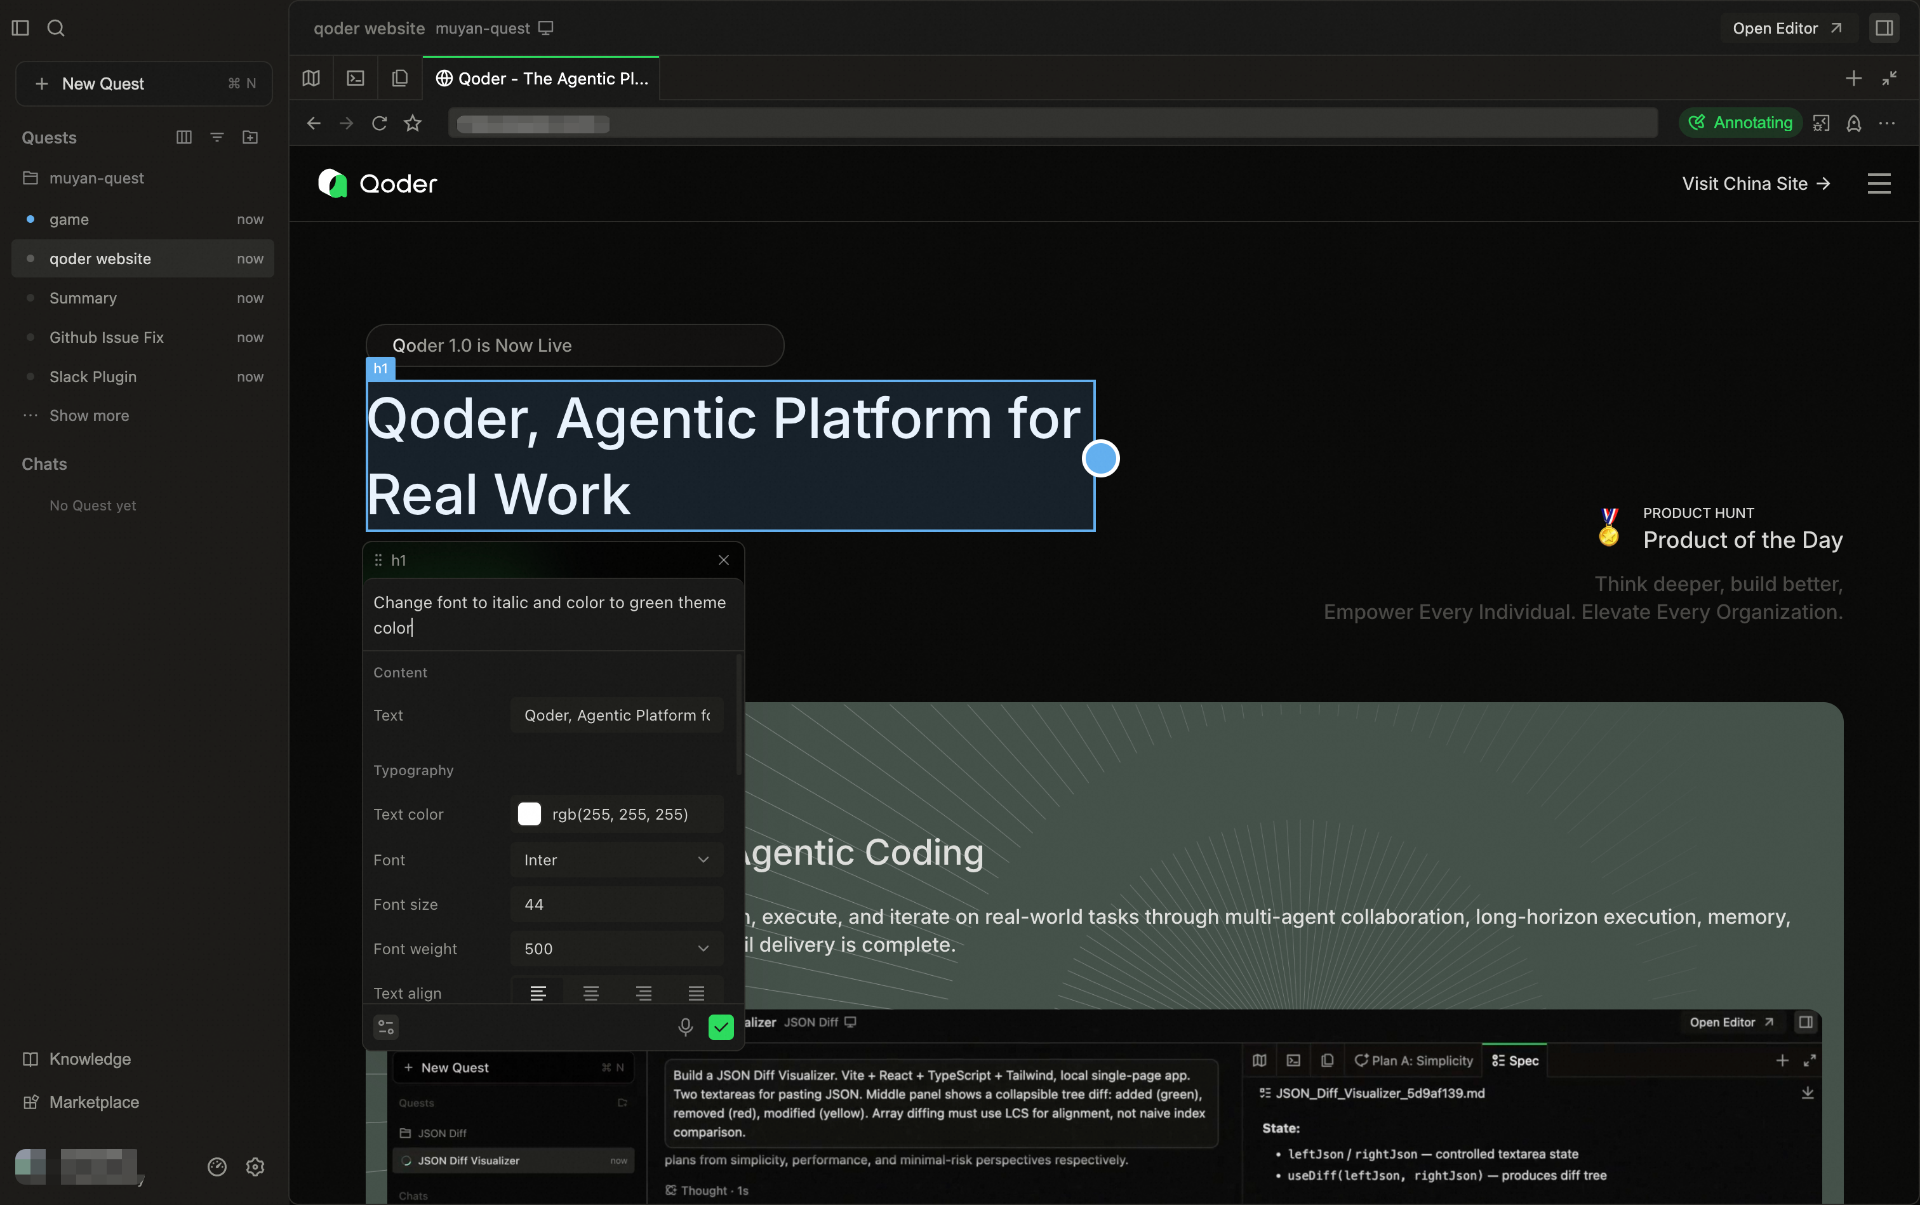Screen dimensions: 1920x1205
Task: Click the white text color swatch
Action: (529, 814)
